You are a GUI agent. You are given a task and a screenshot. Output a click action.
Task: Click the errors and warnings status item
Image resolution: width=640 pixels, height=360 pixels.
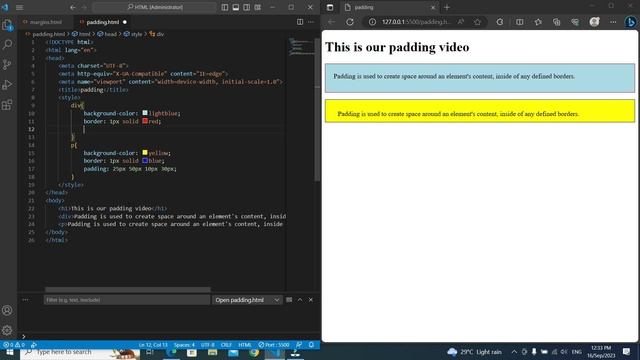(14, 345)
